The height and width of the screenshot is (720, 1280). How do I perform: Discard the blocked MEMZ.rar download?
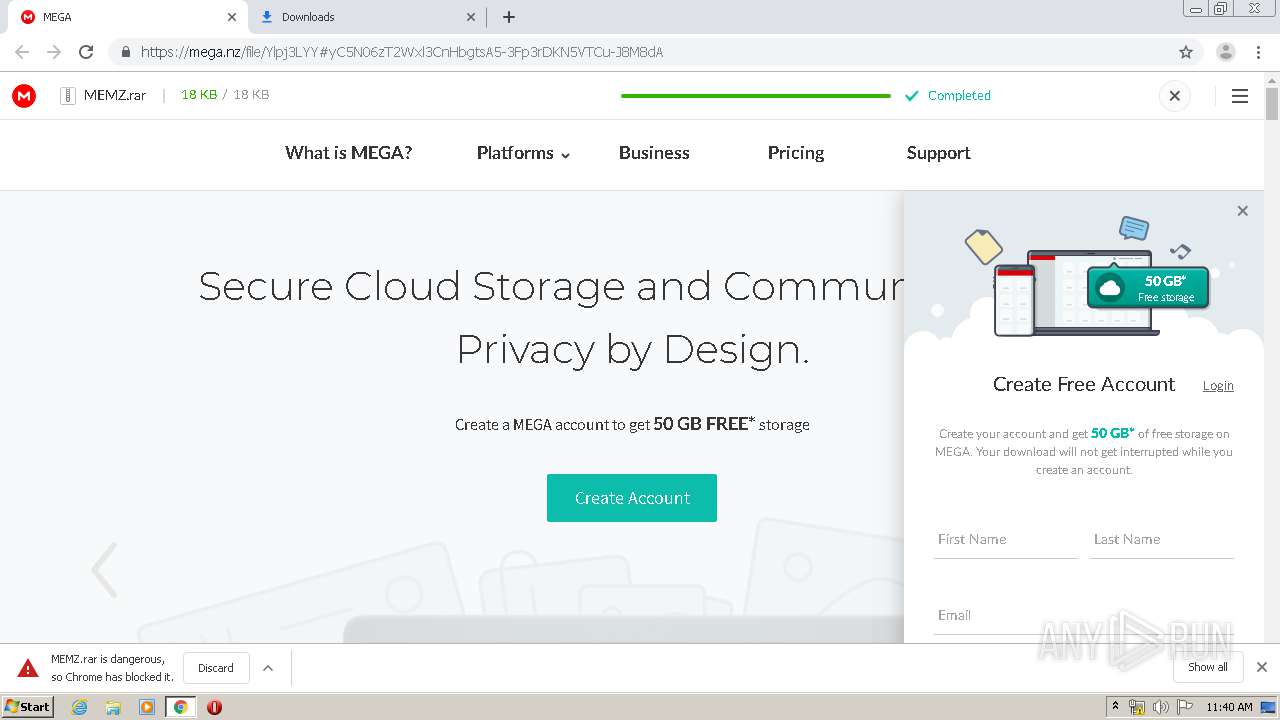point(216,668)
